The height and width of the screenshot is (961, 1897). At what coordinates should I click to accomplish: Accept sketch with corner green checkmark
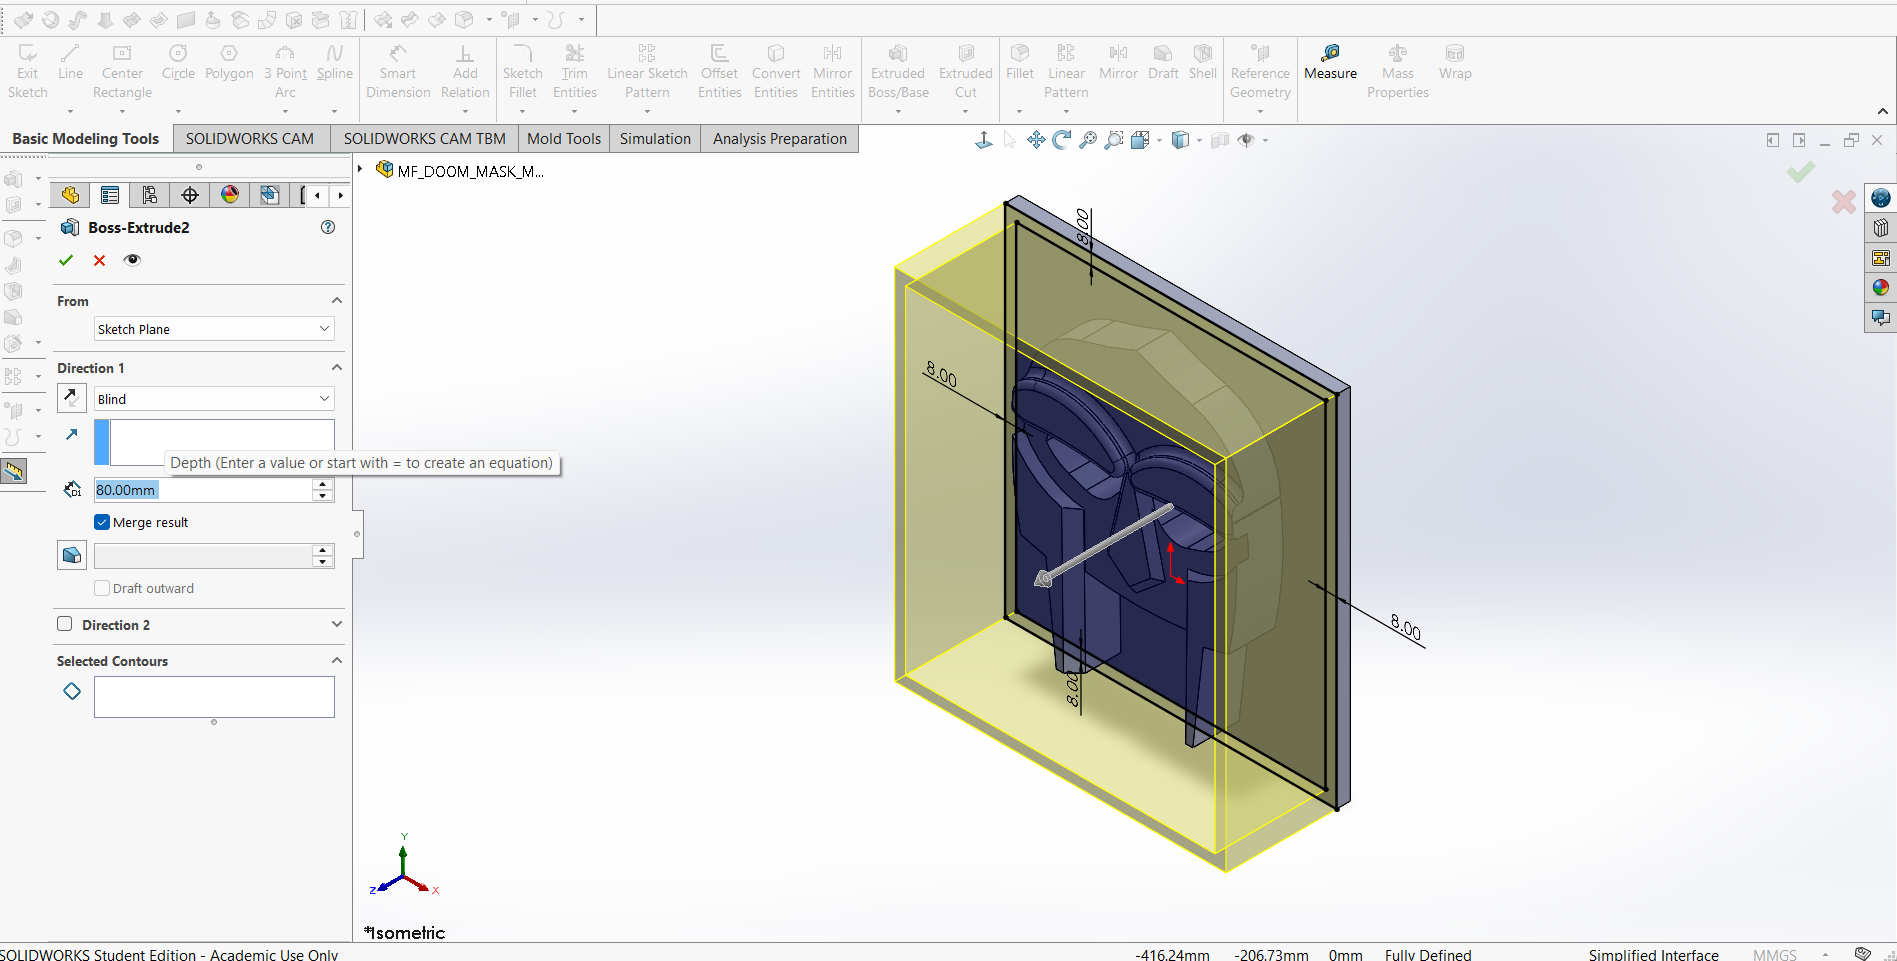(x=1800, y=172)
